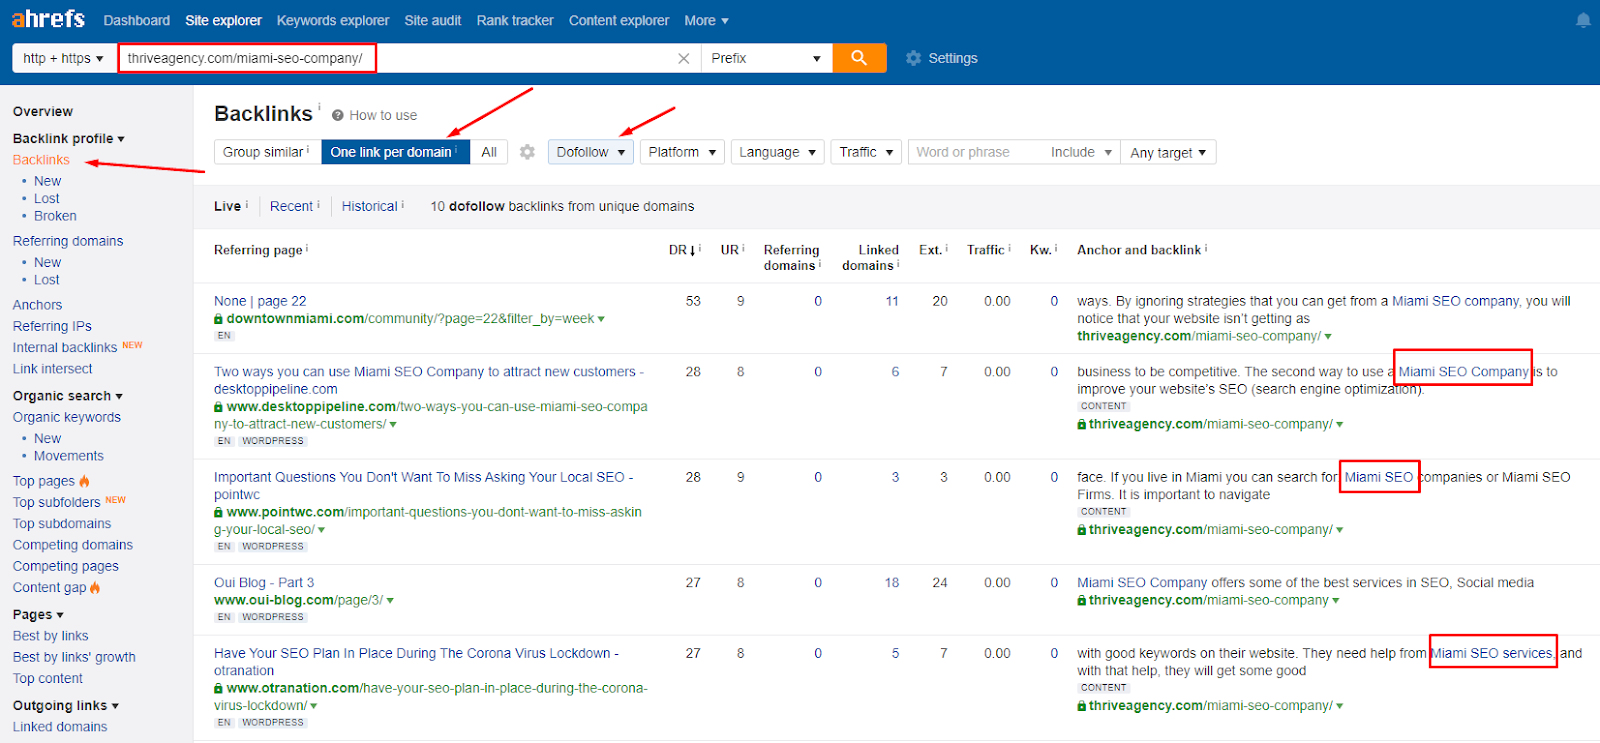The height and width of the screenshot is (743, 1600).
Task: Switch to the Live index
Action: (227, 206)
